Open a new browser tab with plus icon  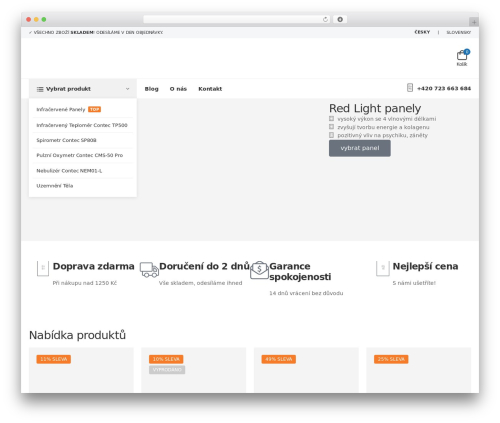pyautogui.click(x=474, y=22)
